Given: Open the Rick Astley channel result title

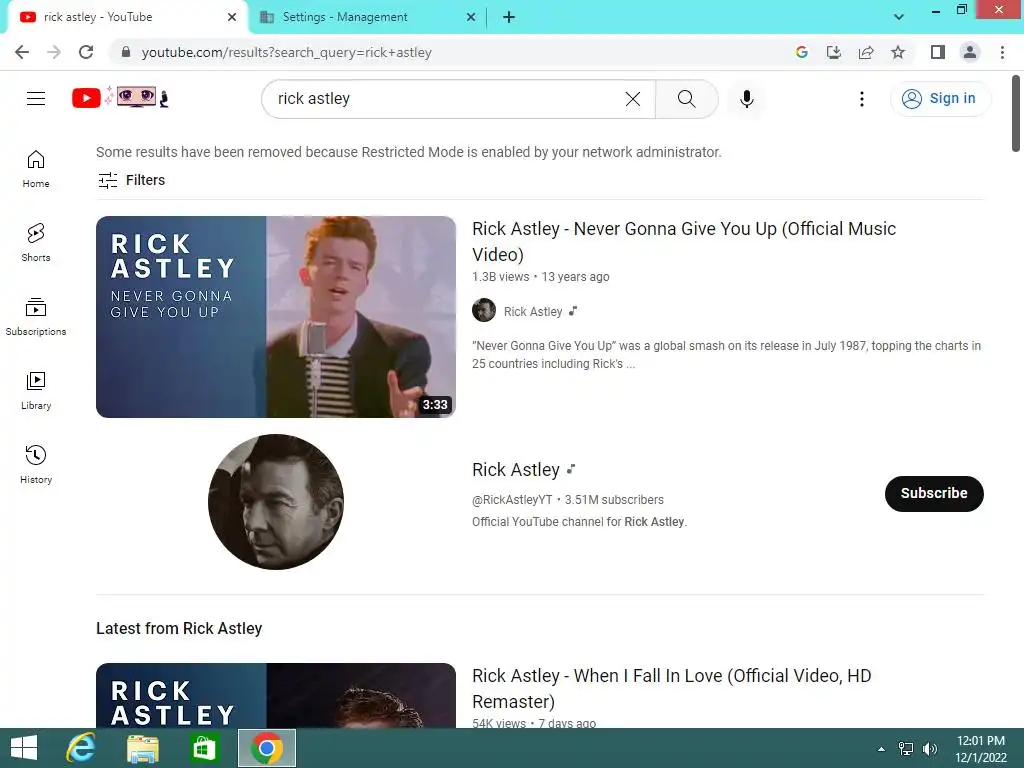Looking at the screenshot, I should tap(516, 470).
